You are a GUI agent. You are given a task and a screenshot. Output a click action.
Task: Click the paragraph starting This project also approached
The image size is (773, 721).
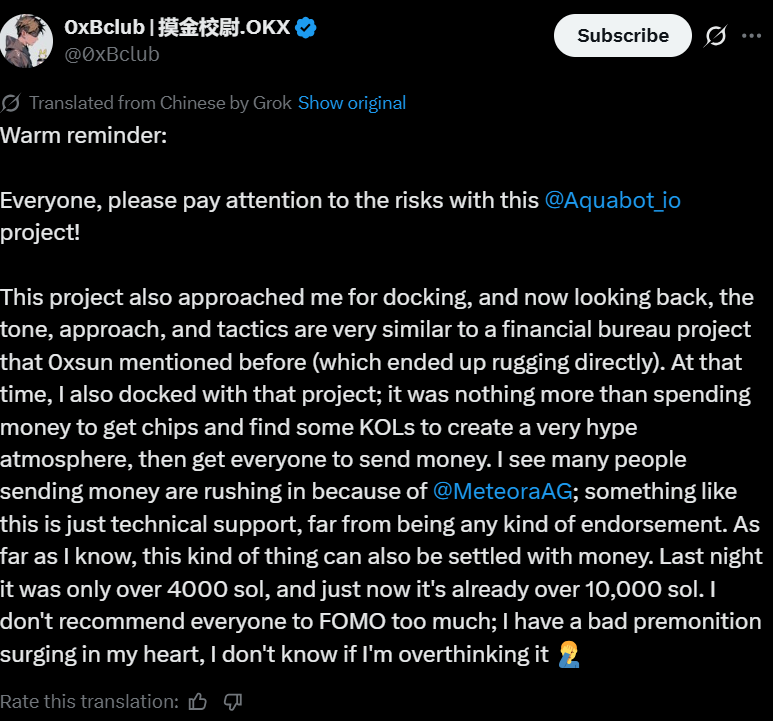(x=382, y=476)
